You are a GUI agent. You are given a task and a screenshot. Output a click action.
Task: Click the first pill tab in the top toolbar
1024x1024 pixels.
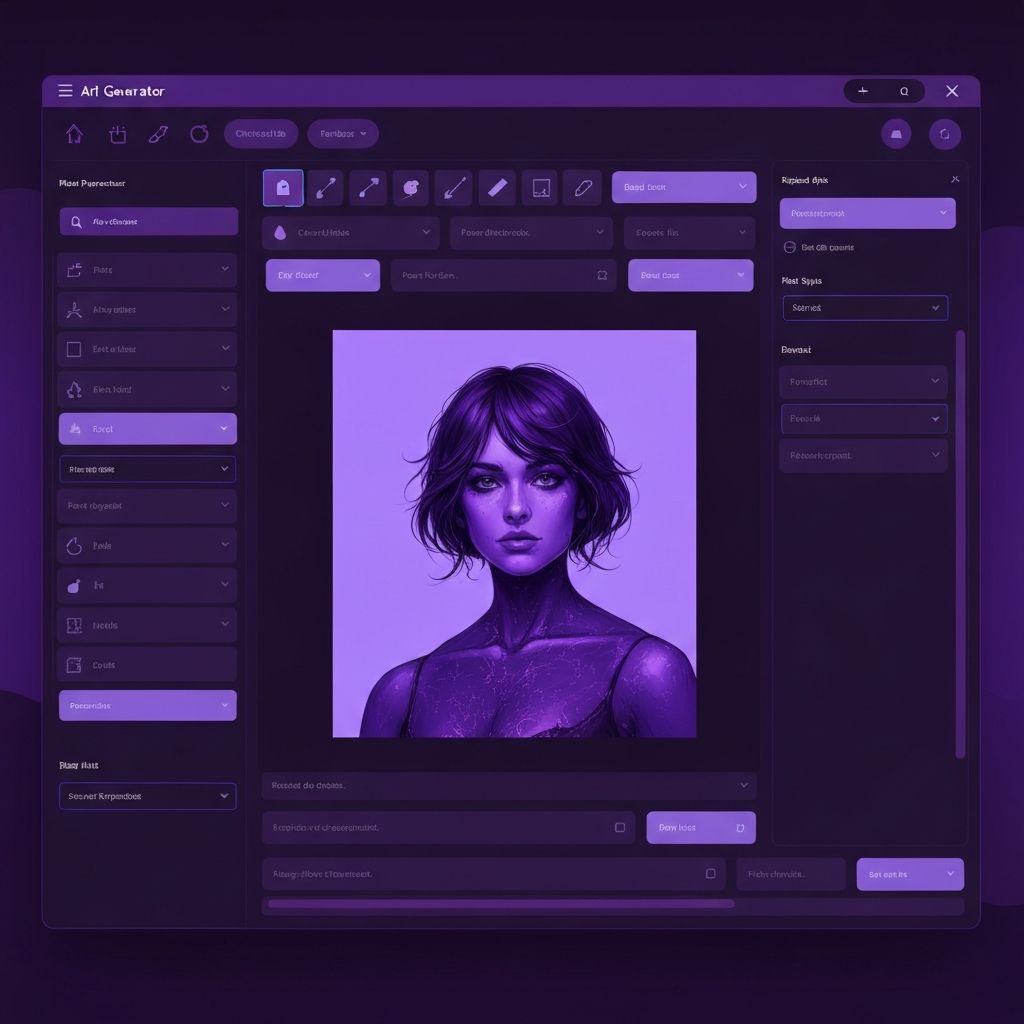point(261,134)
